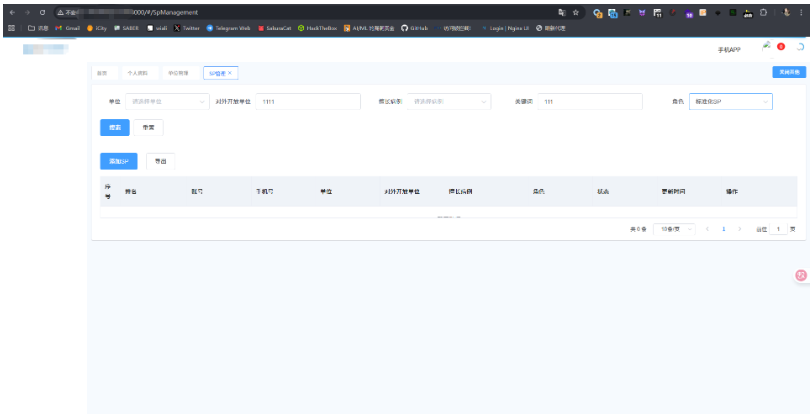Open the bookmarks folder next to apps grid
Viewport: 812px width, 414px height.
38,28
